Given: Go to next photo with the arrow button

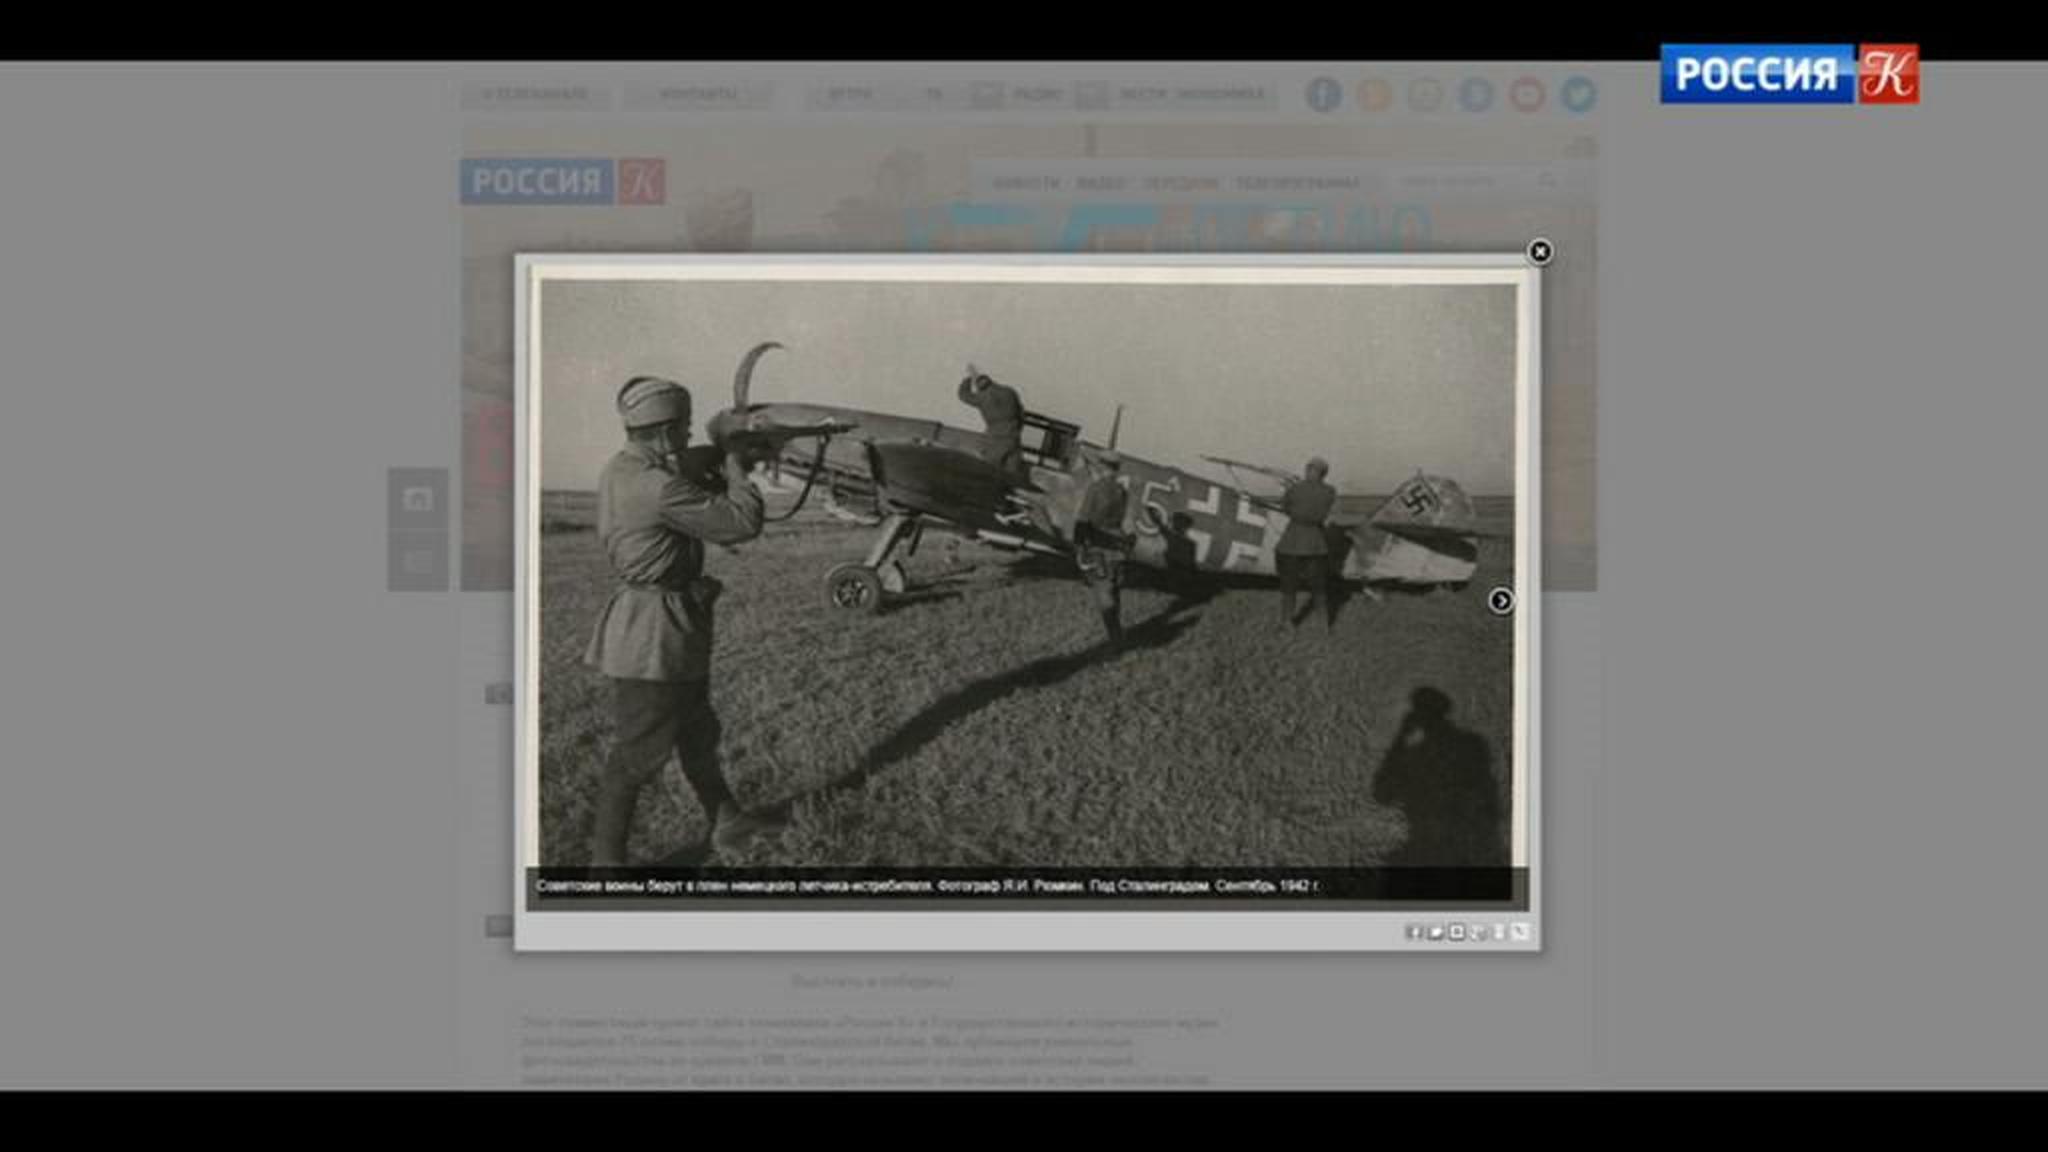Looking at the screenshot, I should [1500, 600].
